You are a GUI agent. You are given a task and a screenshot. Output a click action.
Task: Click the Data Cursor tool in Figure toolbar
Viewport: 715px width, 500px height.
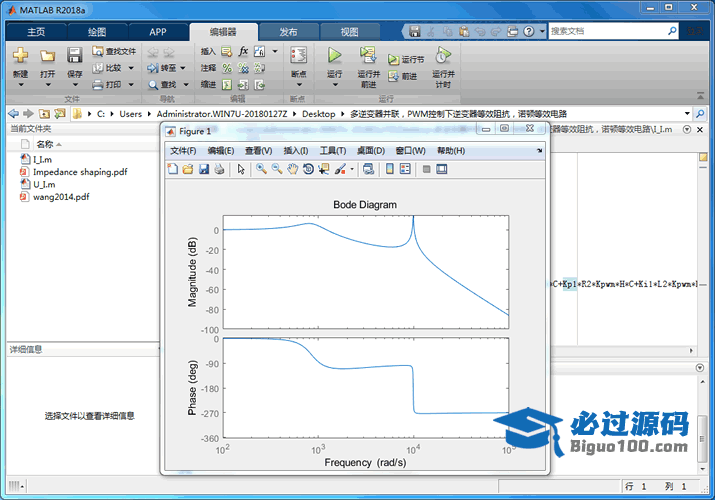tap(323, 169)
